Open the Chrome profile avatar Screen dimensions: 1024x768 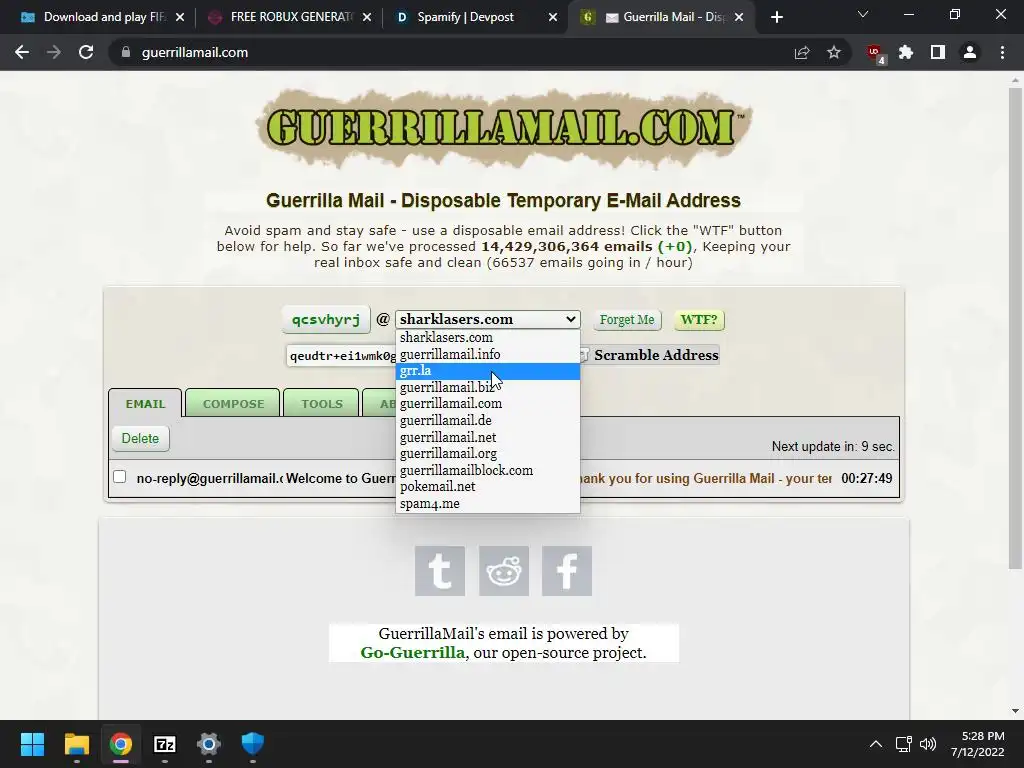970,52
